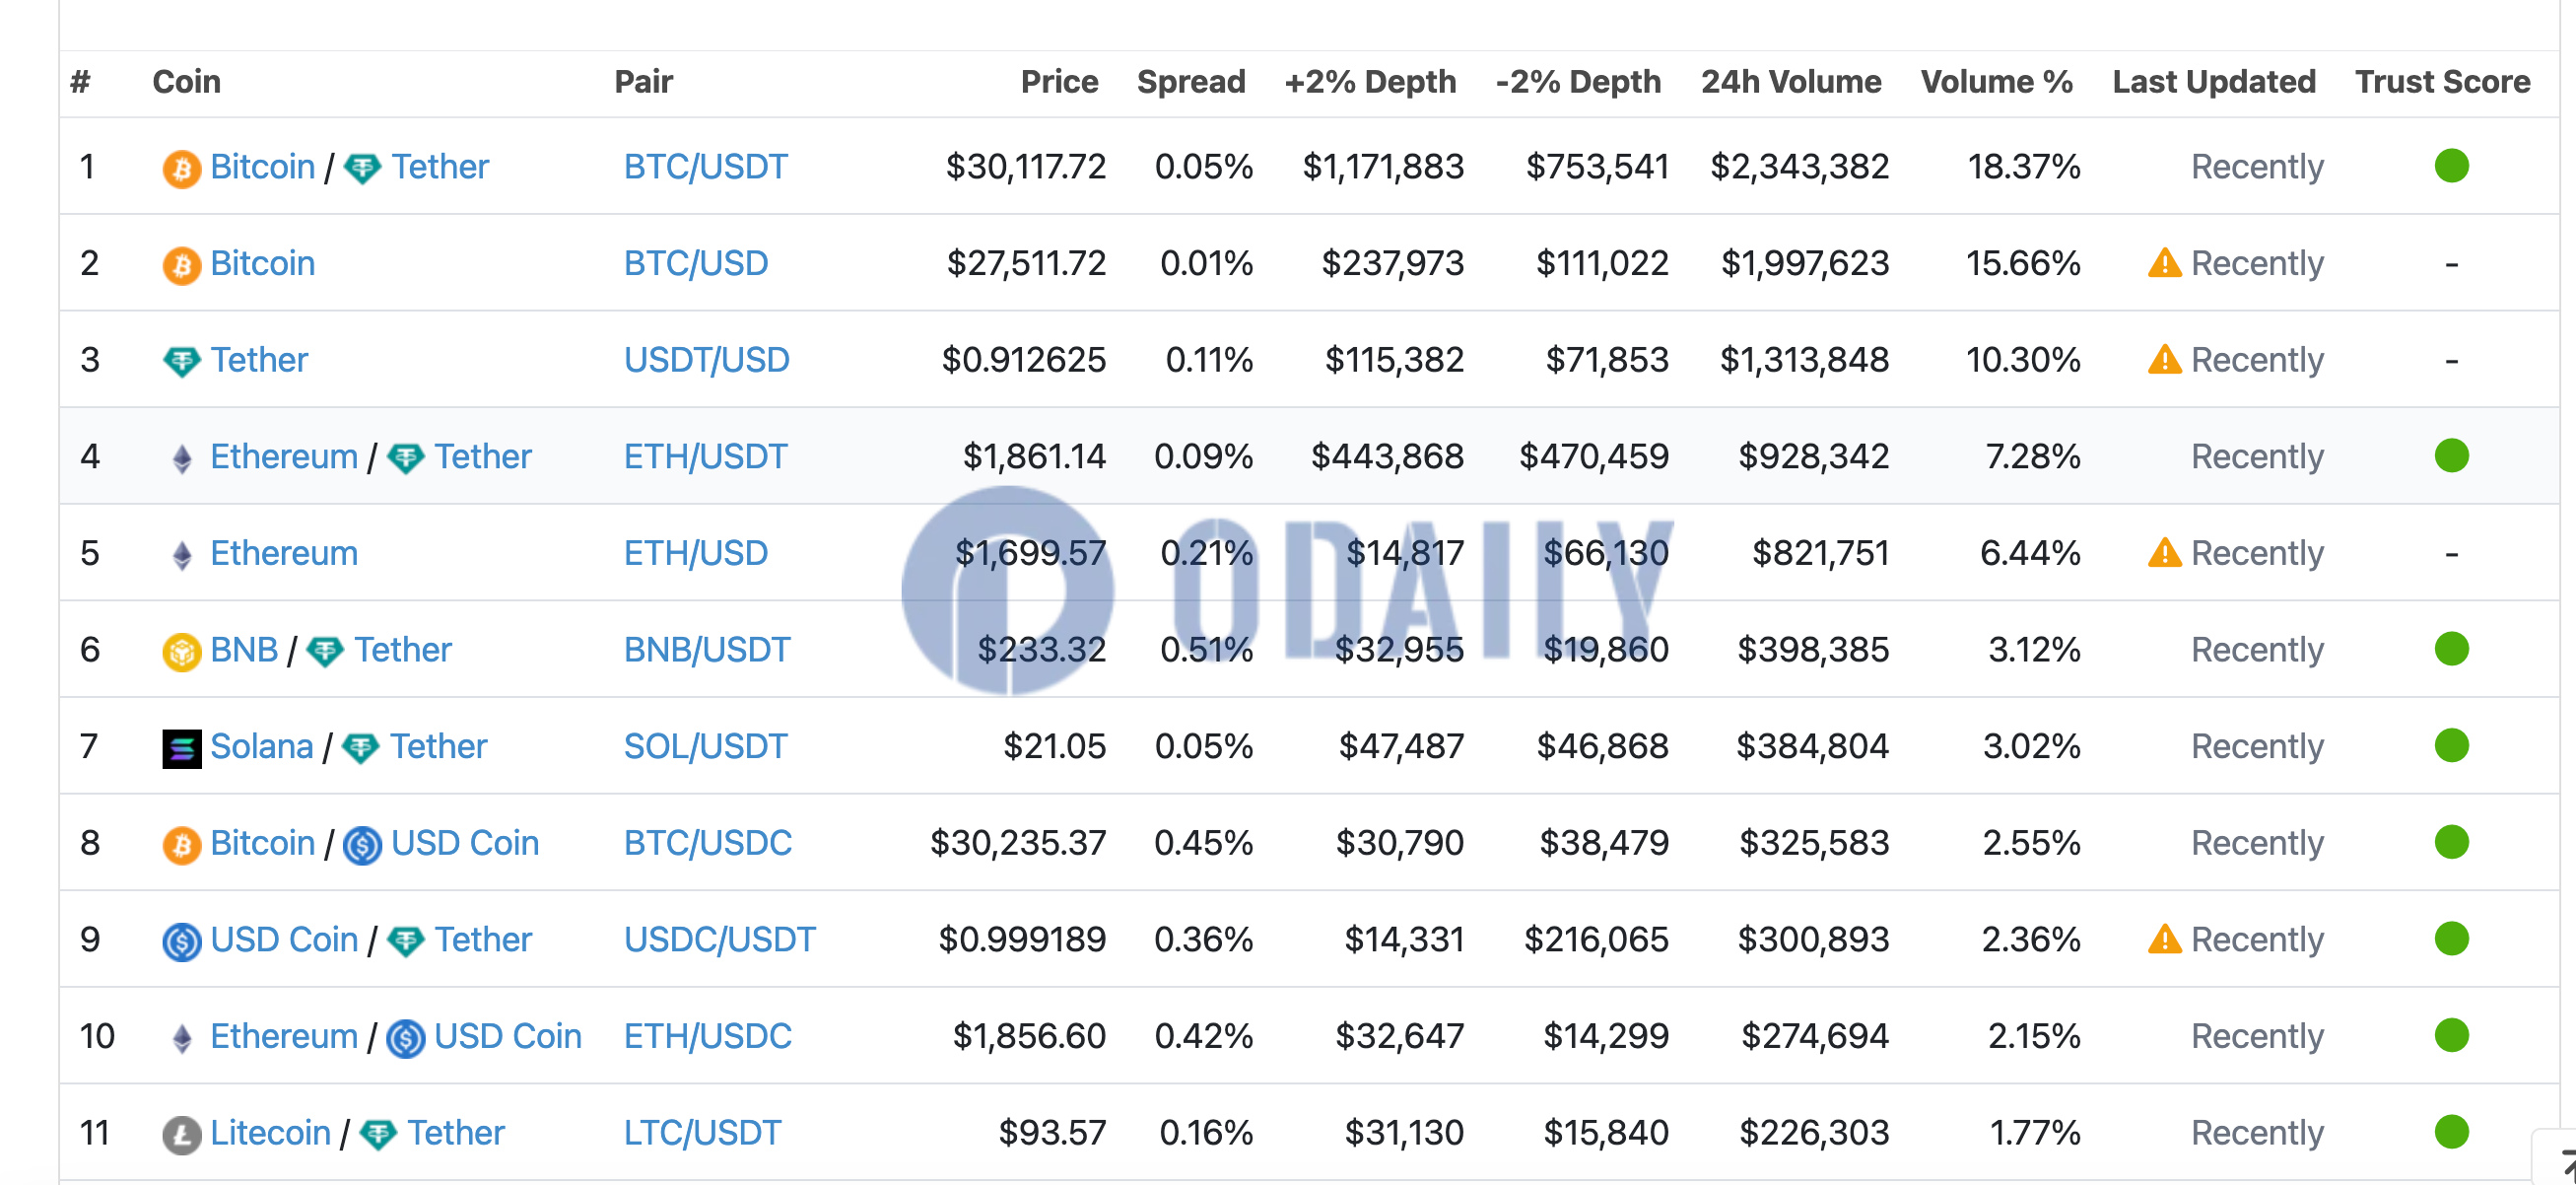2576x1185 pixels.
Task: Click the Bitcoin coin icon in the BTC/USDT row
Action: click(181, 167)
